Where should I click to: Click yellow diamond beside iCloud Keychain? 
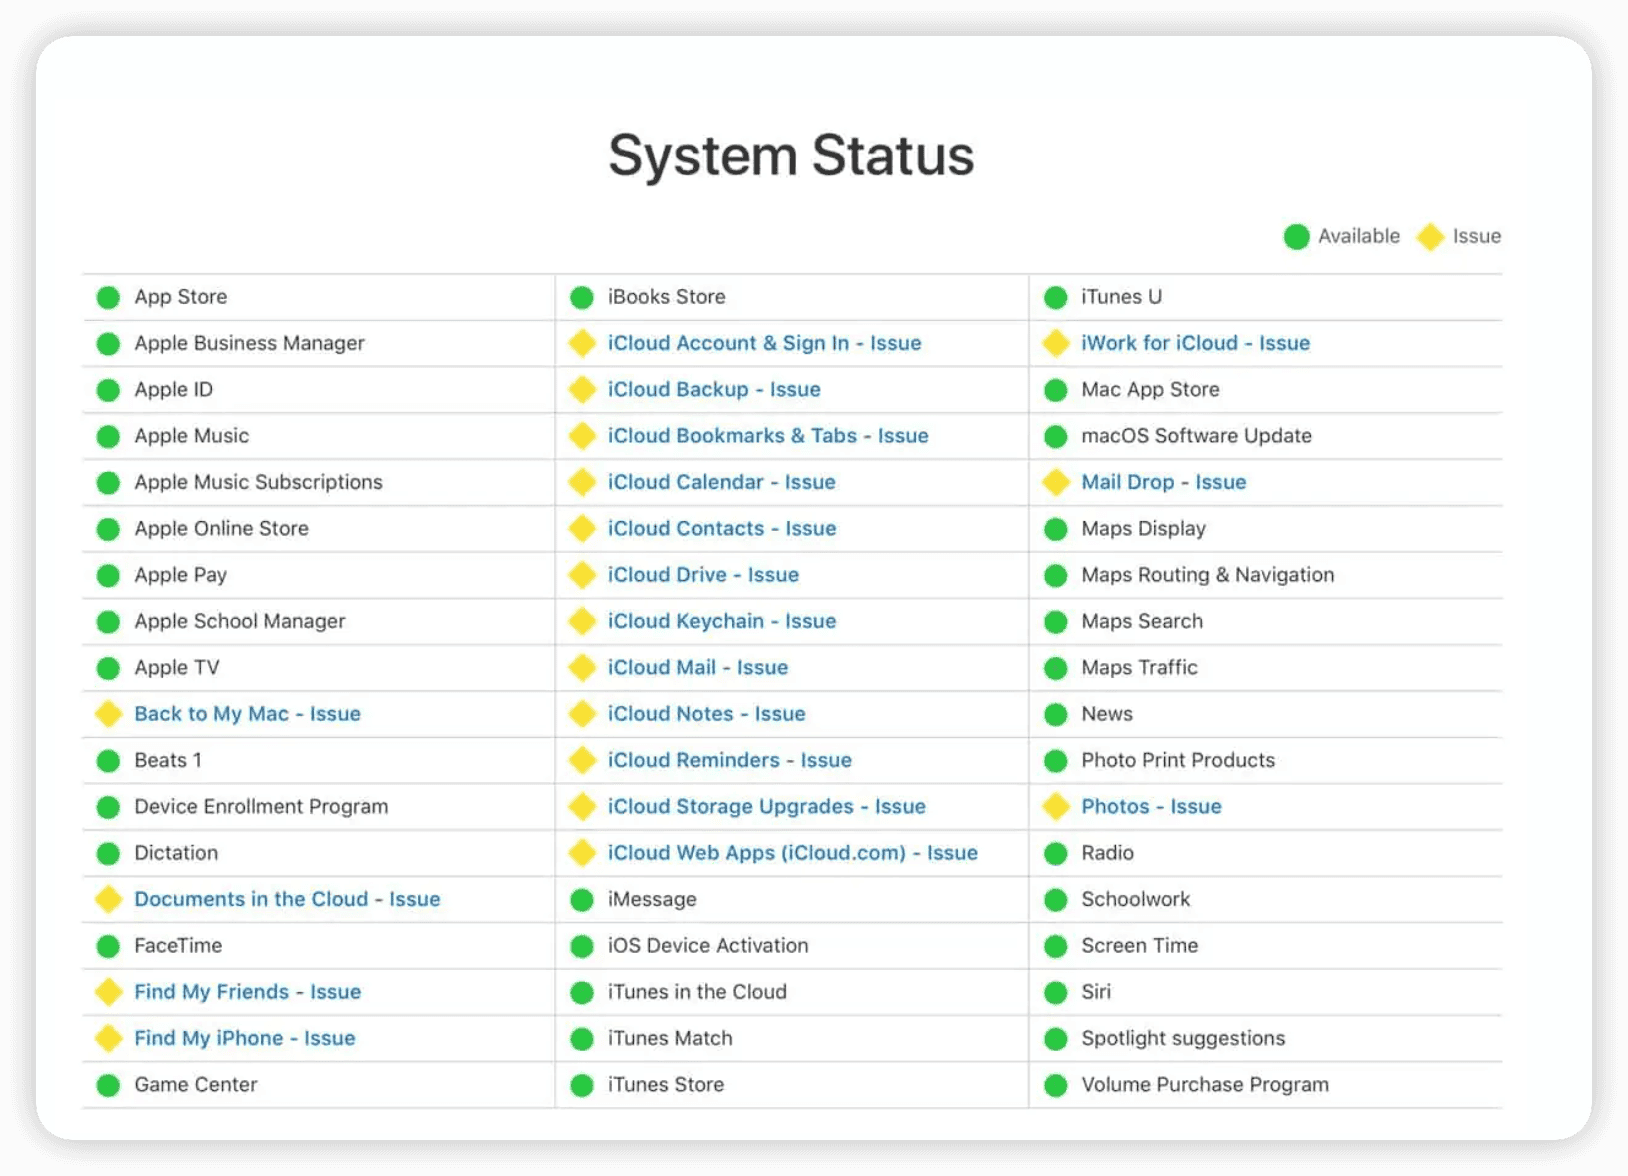(x=582, y=622)
